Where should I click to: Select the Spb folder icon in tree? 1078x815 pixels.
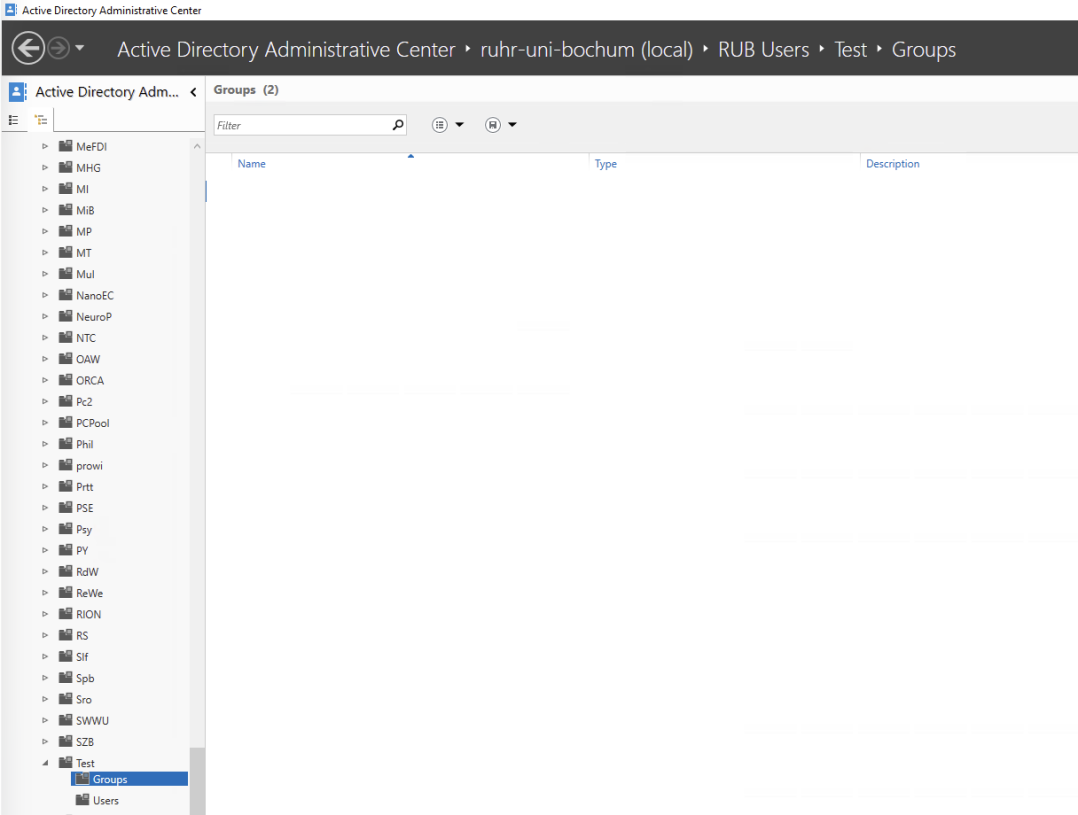[x=65, y=677]
